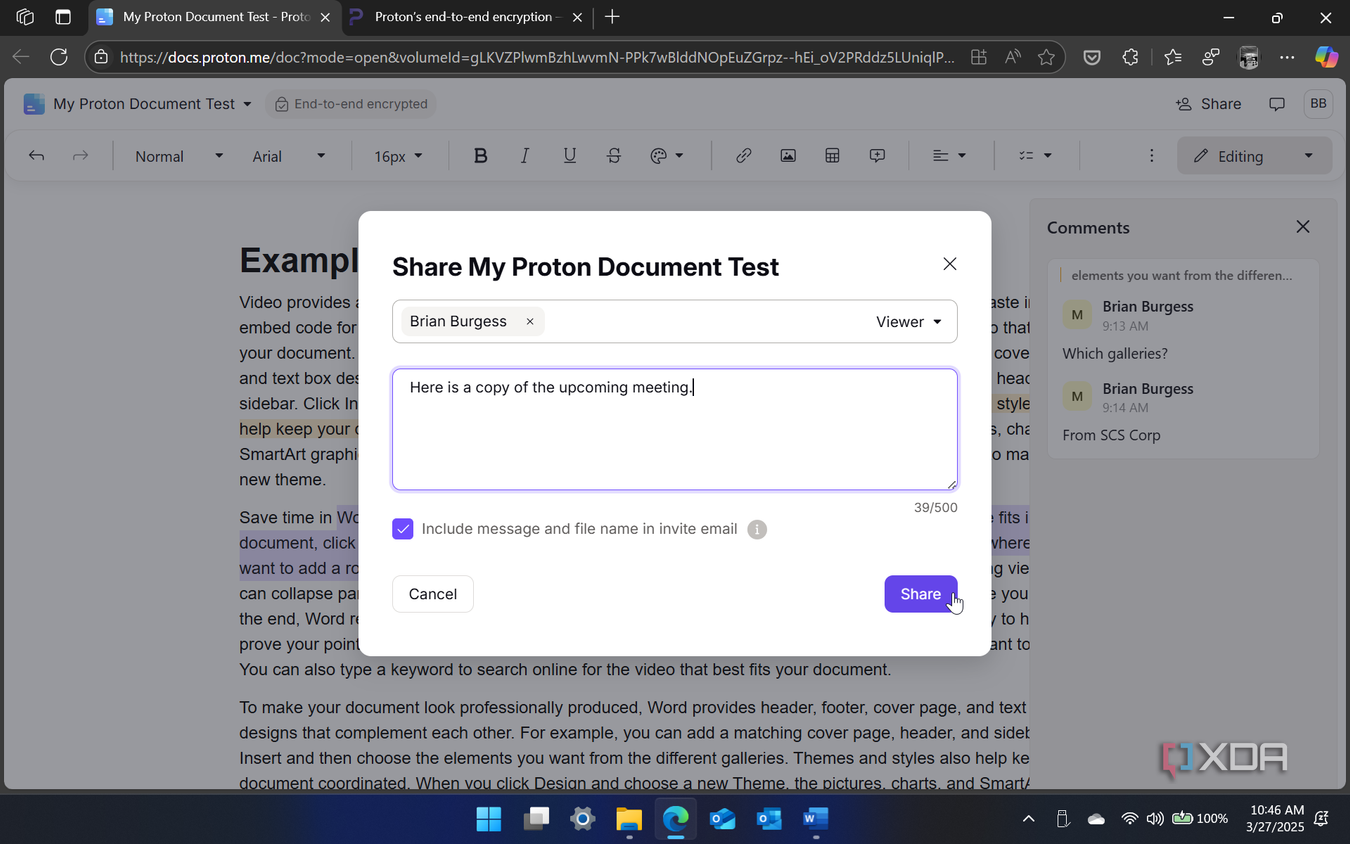
Task: Open browser Settings and more menu
Action: click(x=1287, y=57)
